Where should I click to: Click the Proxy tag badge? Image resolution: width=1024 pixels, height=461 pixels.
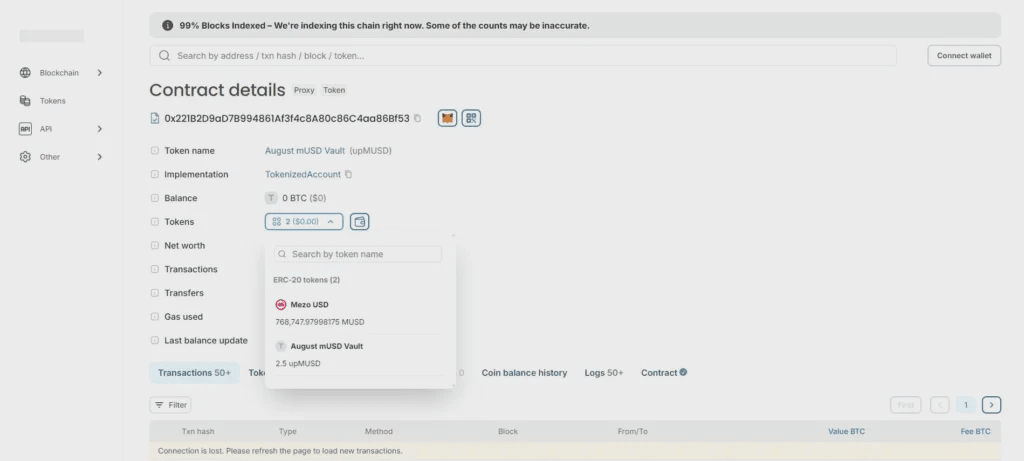coord(304,90)
